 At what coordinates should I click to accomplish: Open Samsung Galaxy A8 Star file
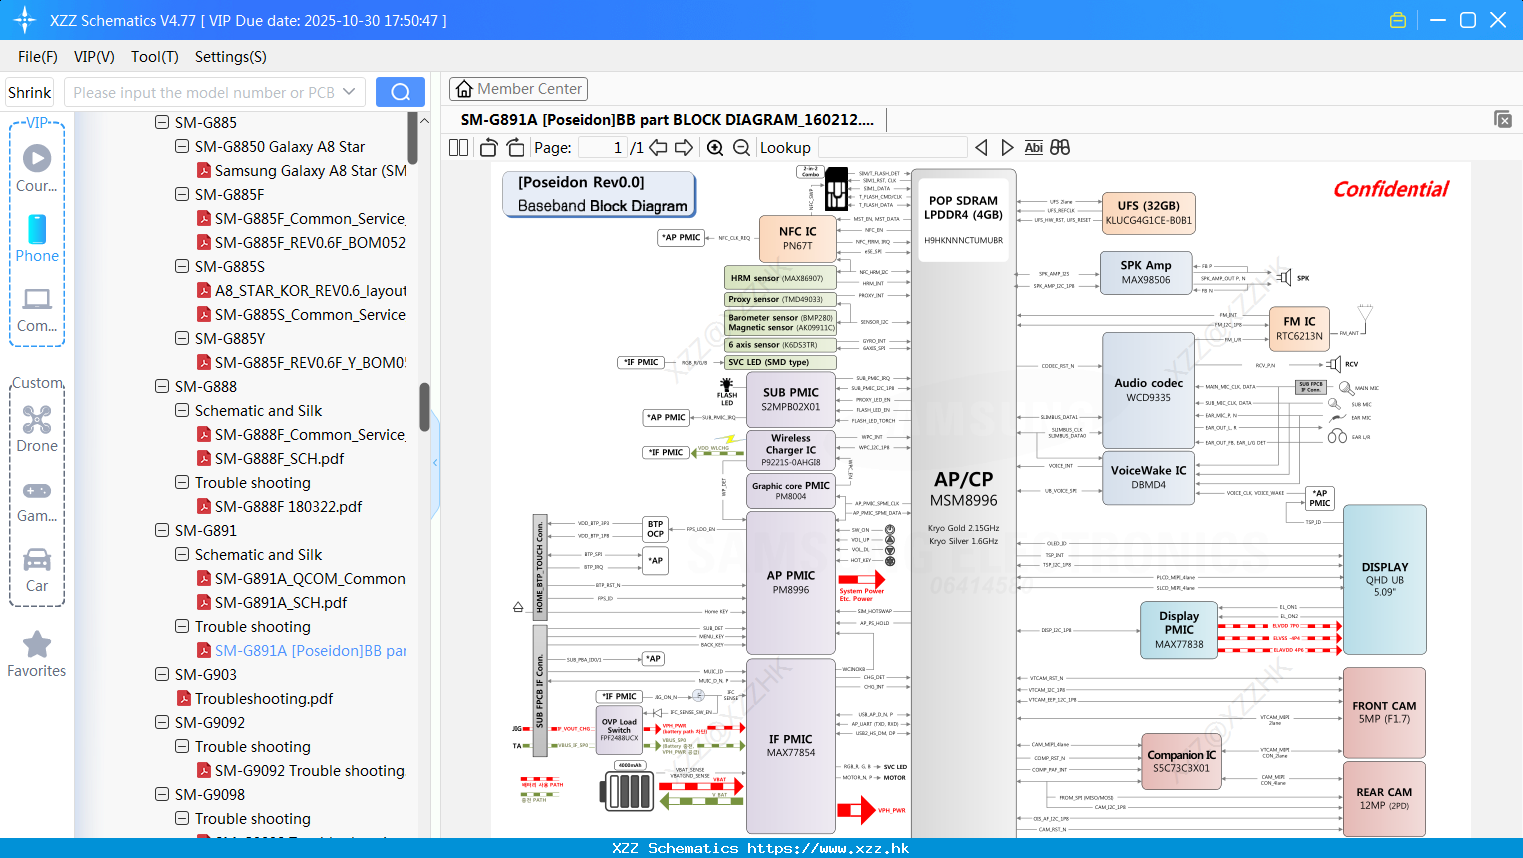310,170
